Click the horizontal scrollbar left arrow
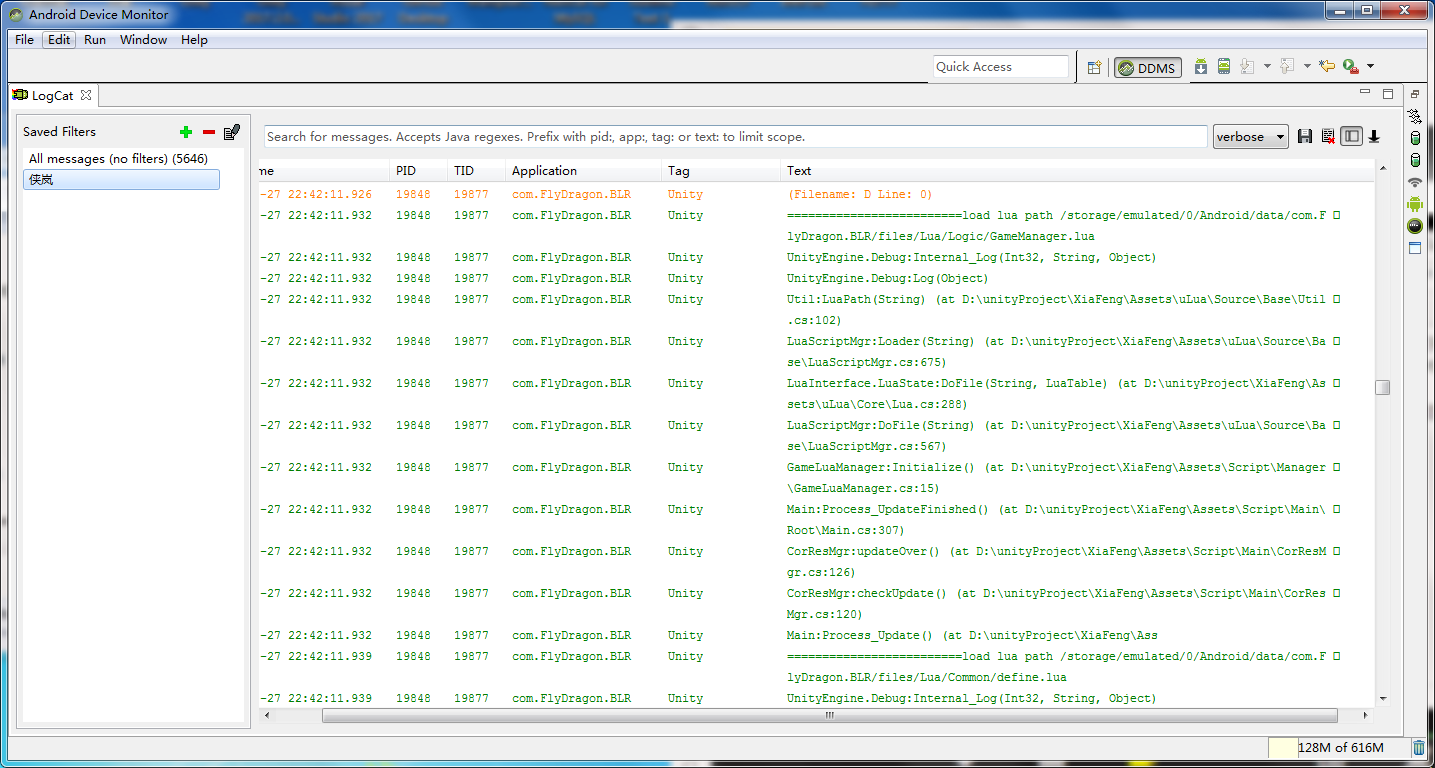This screenshot has width=1435, height=768. (266, 716)
